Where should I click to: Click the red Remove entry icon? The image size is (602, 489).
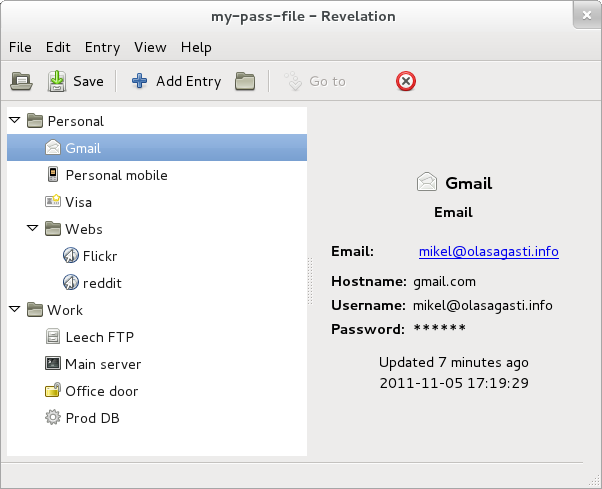coord(406,81)
